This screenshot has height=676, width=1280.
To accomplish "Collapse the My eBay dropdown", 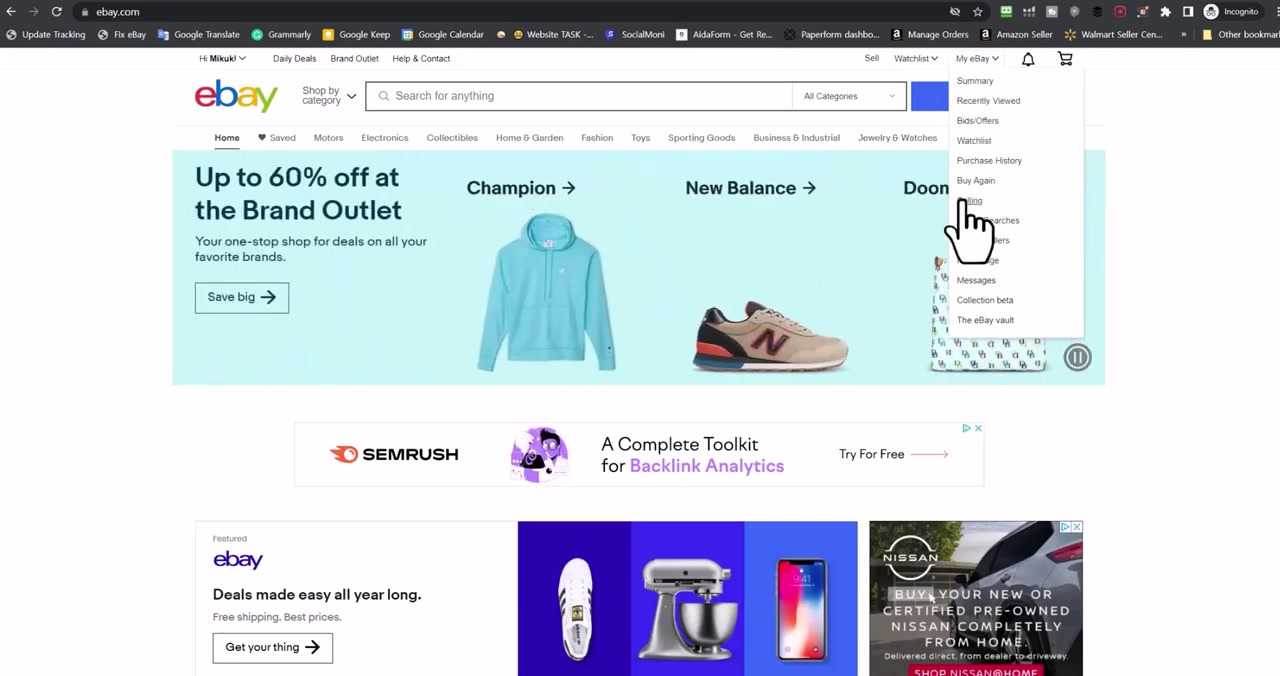I will tap(977, 59).
